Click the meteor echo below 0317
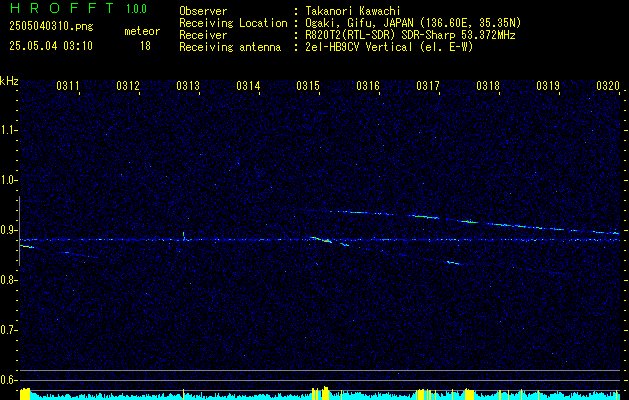Viewport: 629px width, 400px height. (455, 263)
